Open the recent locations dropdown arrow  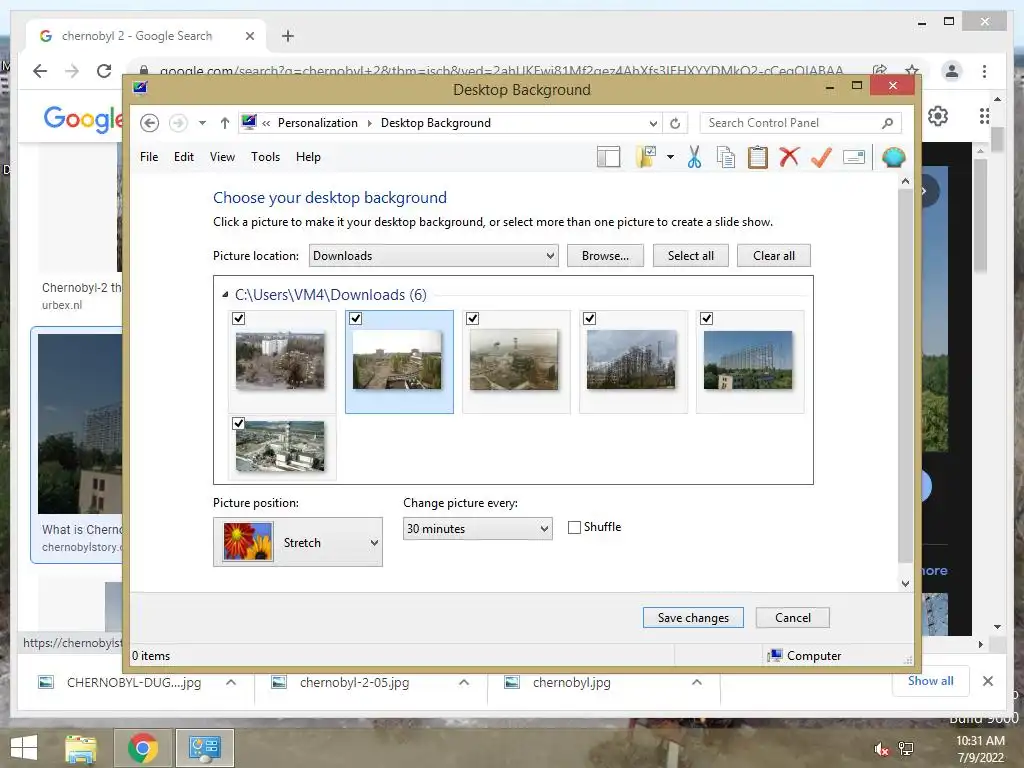202,123
